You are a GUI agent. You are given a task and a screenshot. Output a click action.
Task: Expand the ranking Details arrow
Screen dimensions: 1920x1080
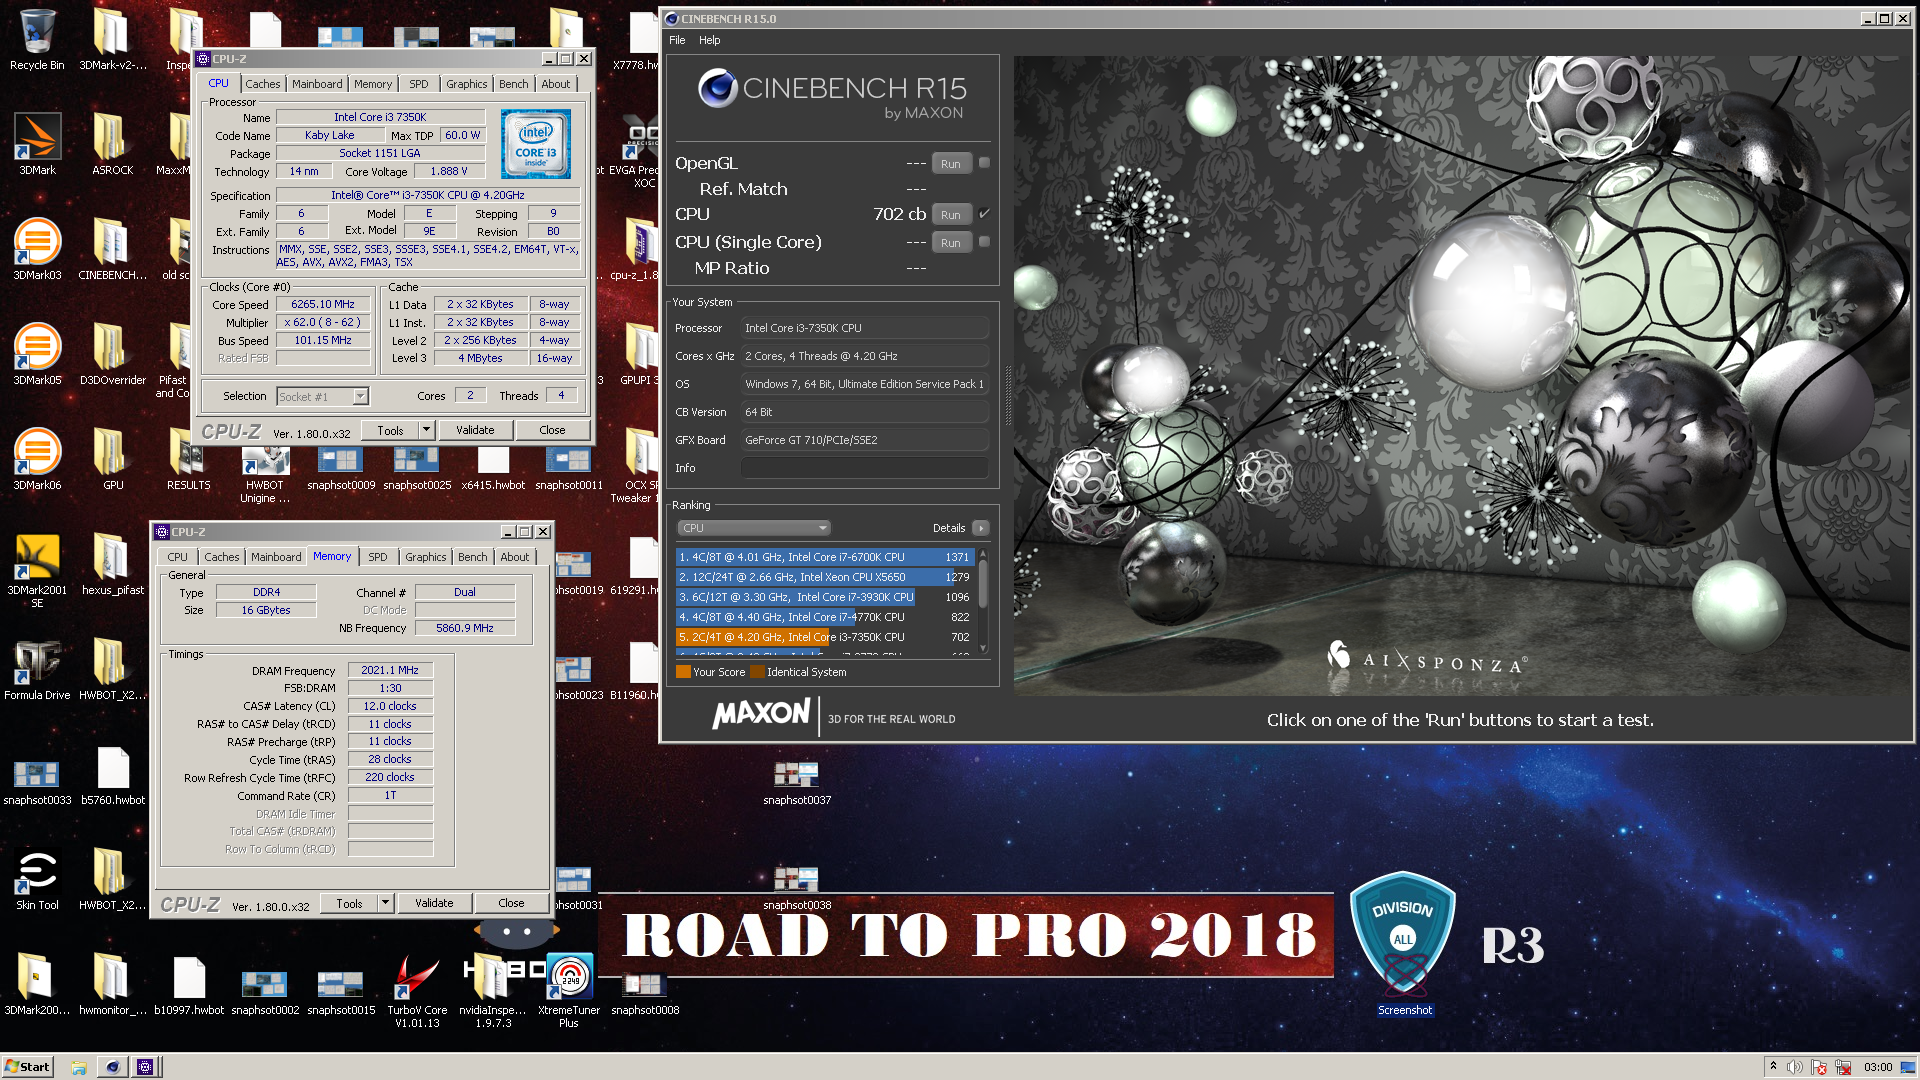[x=980, y=528]
